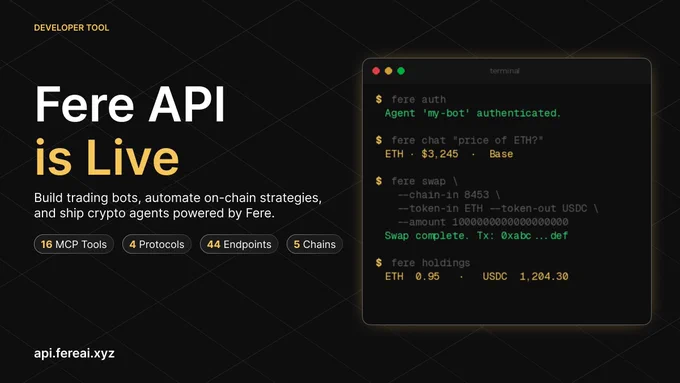Click the yellow minimize dot on terminal

pos(389,71)
